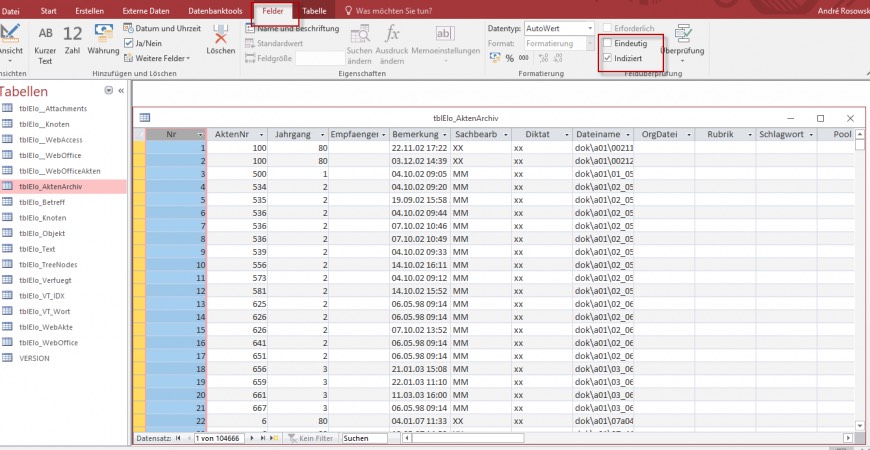The width and height of the screenshot is (870, 450).
Task: Switch to the Start tab
Action: [x=48, y=11]
